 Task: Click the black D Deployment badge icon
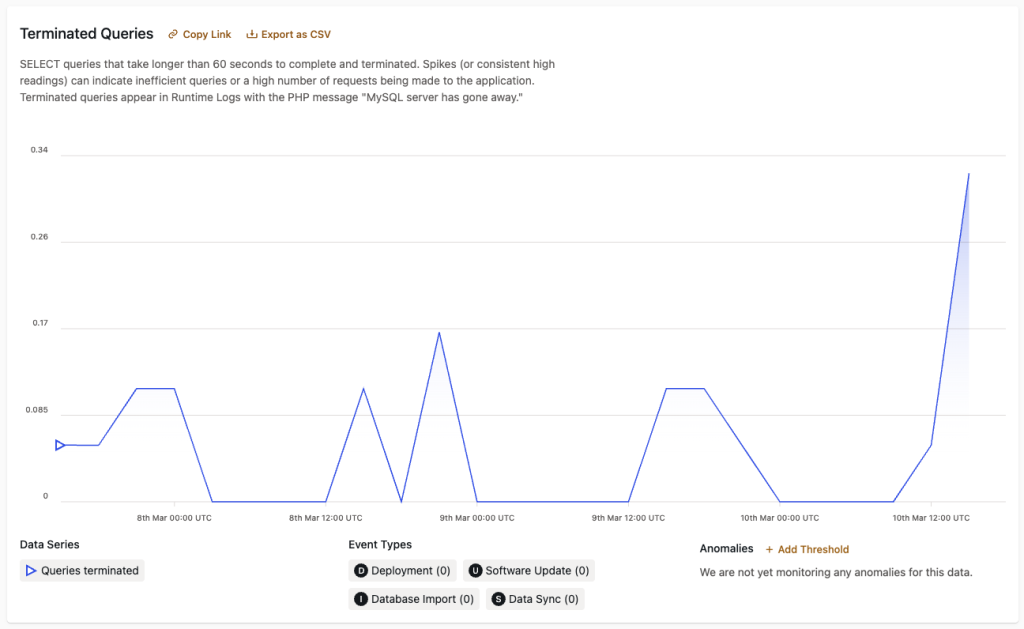point(361,571)
